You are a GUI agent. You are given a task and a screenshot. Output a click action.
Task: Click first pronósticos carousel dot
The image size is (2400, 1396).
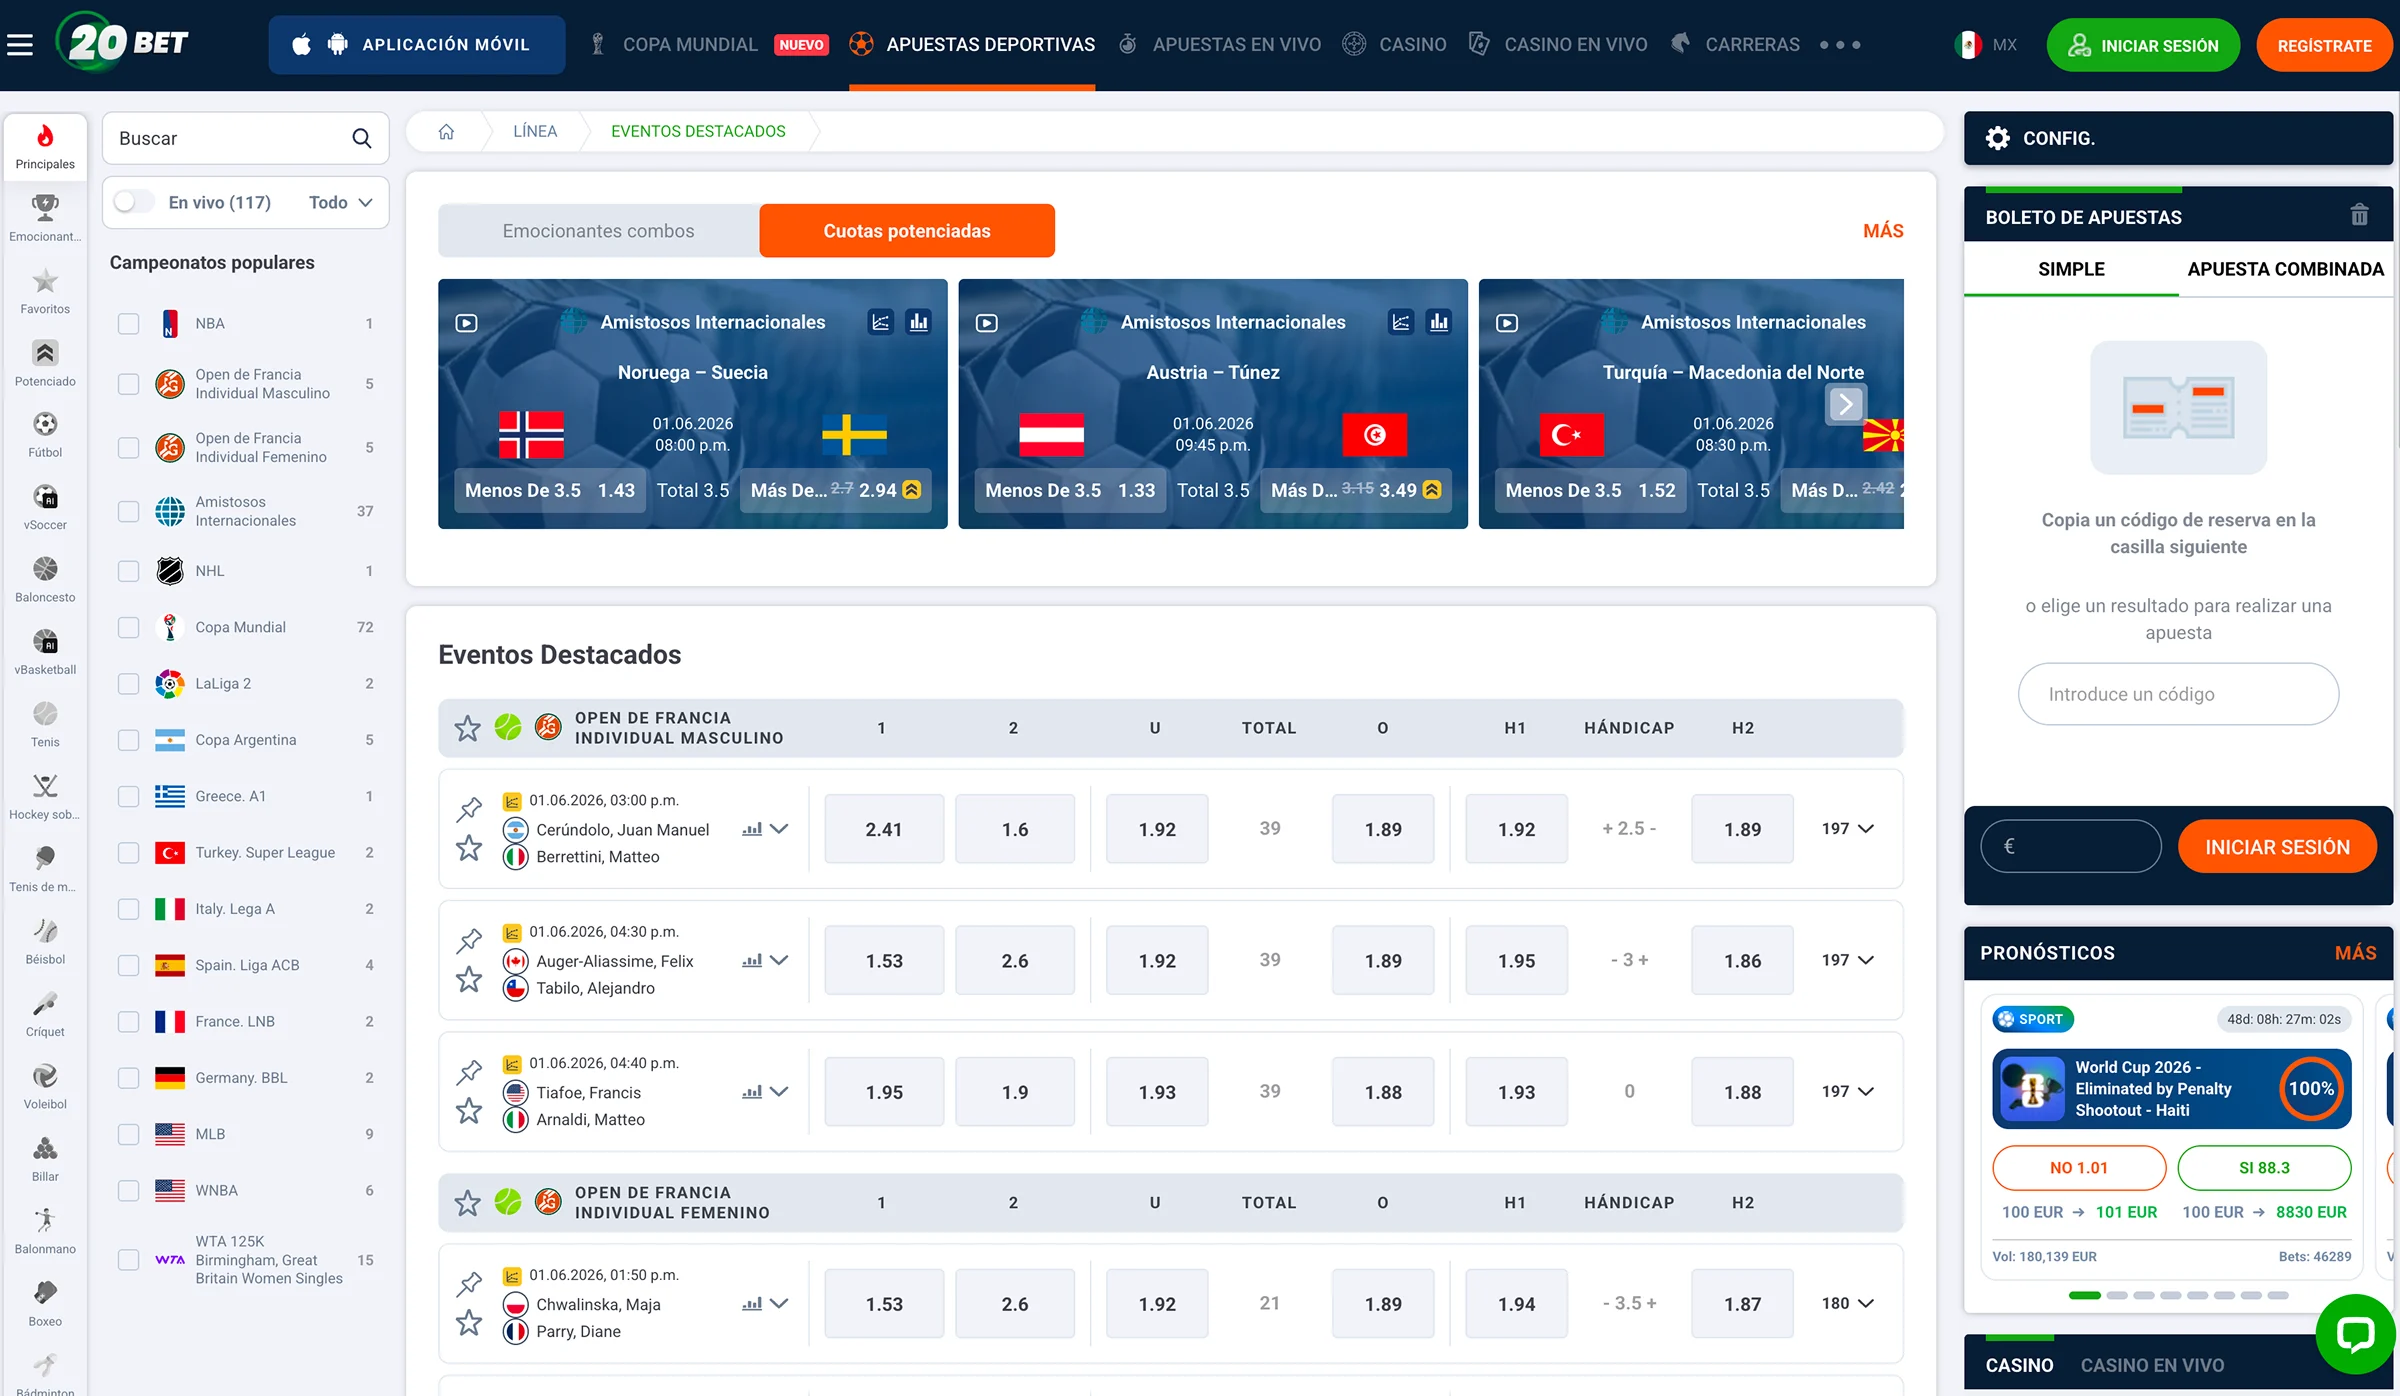click(2084, 1295)
